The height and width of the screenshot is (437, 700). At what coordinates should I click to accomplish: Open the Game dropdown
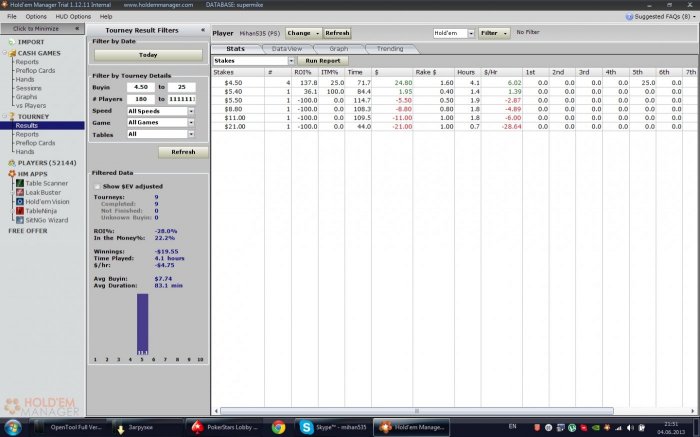(191, 122)
